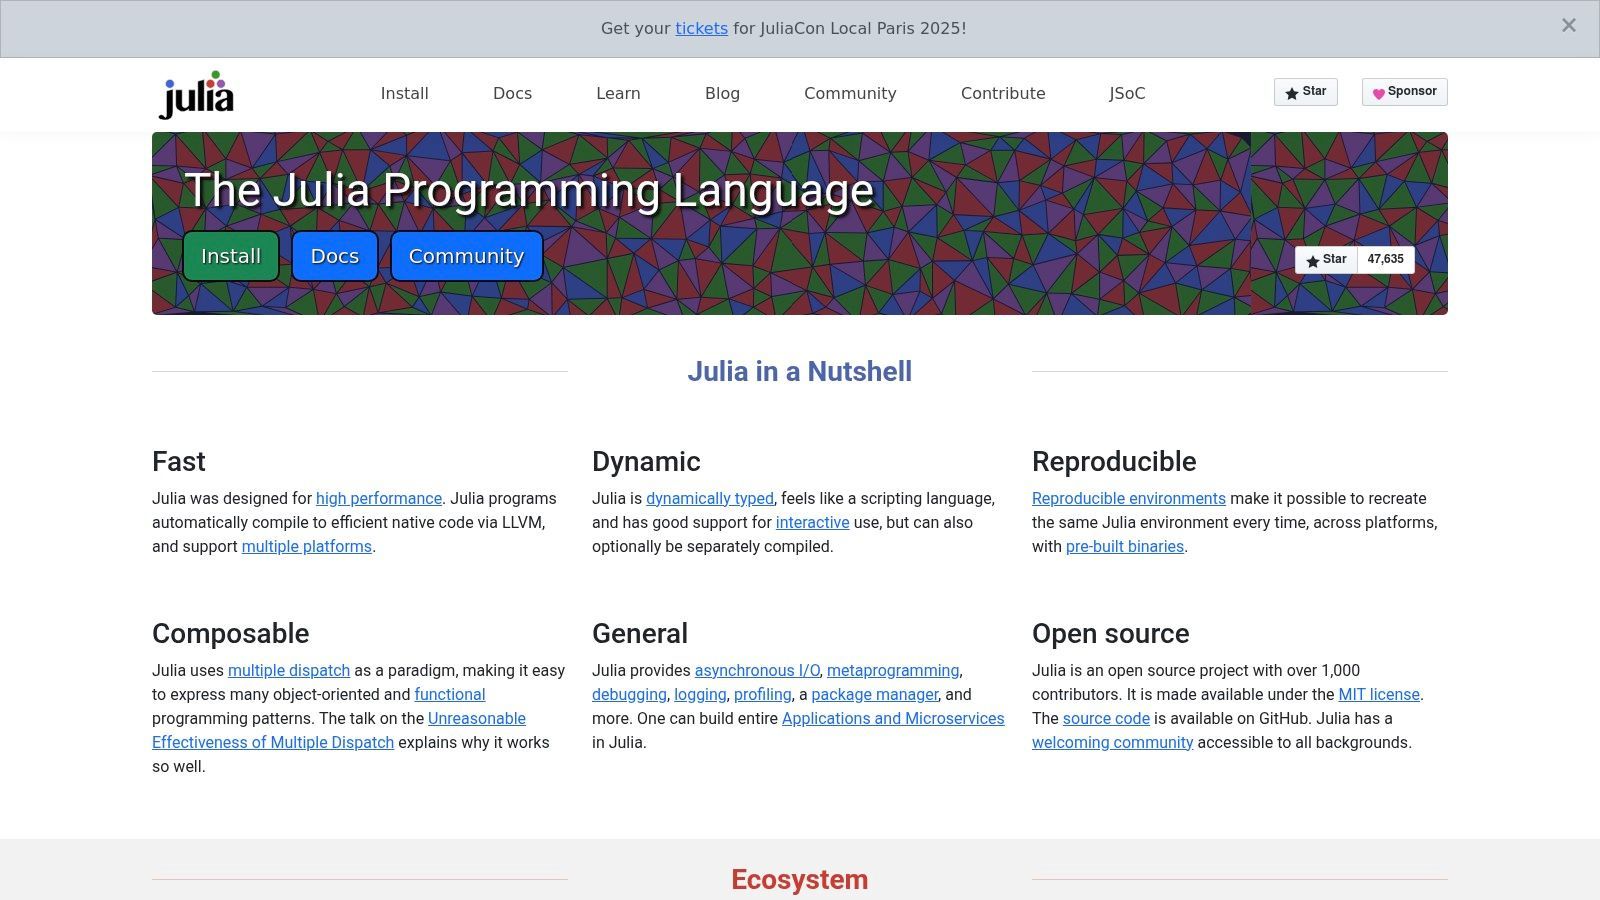Screen dimensions: 1600x900
Task: Follow the MIT license link
Action: (x=1379, y=694)
